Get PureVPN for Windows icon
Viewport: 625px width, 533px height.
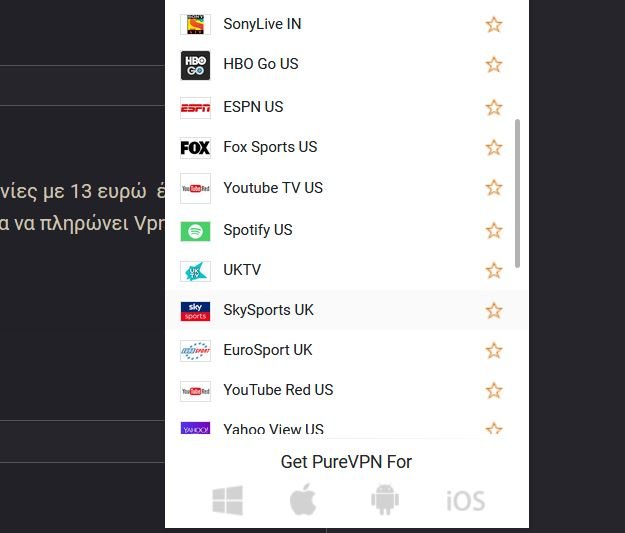228,500
